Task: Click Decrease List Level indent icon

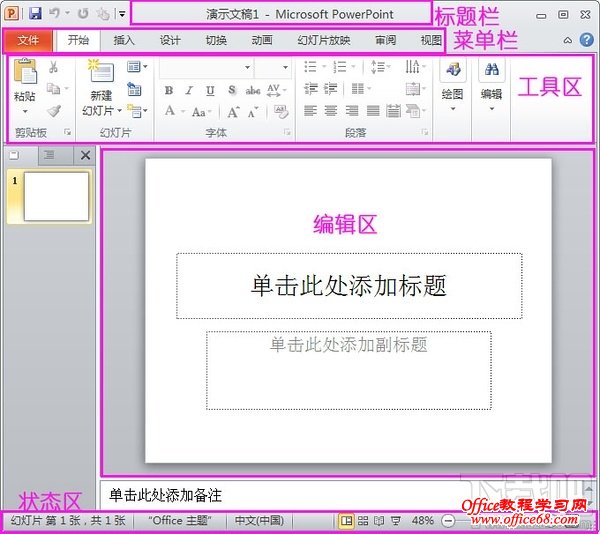Action: coord(311,89)
